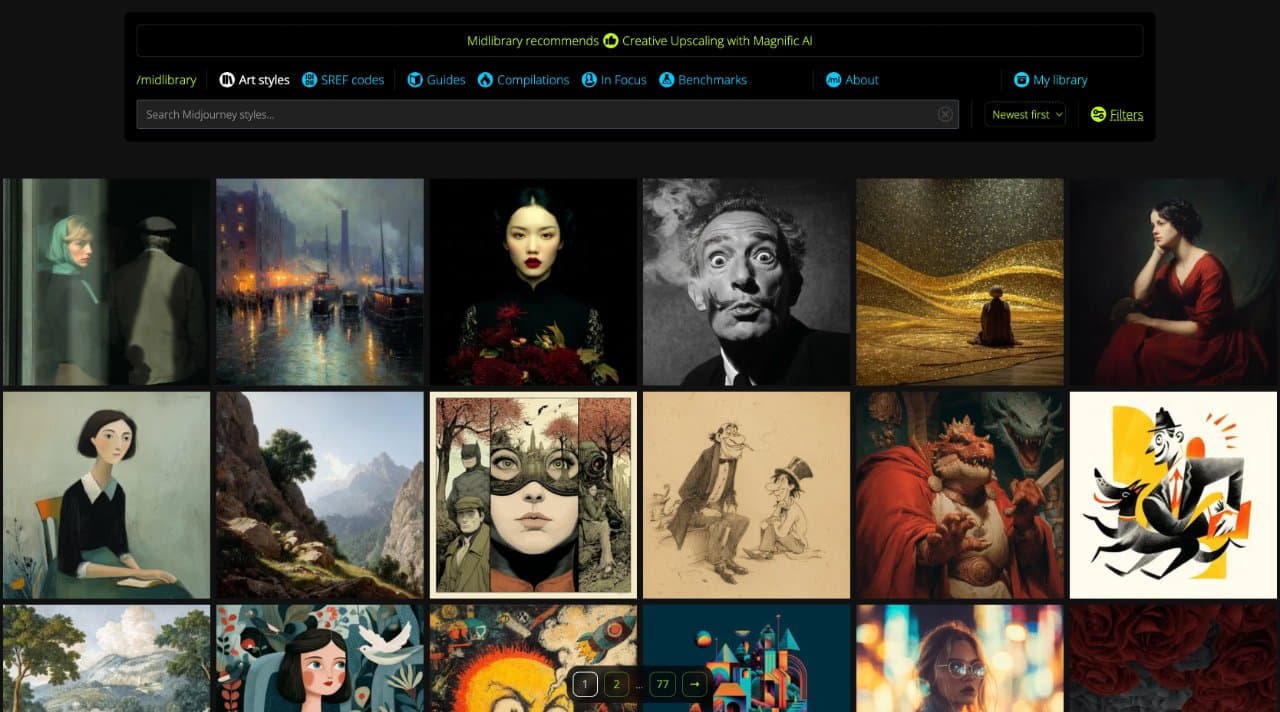
Task: Open bob-haired woman at table painting
Action: [x=107, y=495]
